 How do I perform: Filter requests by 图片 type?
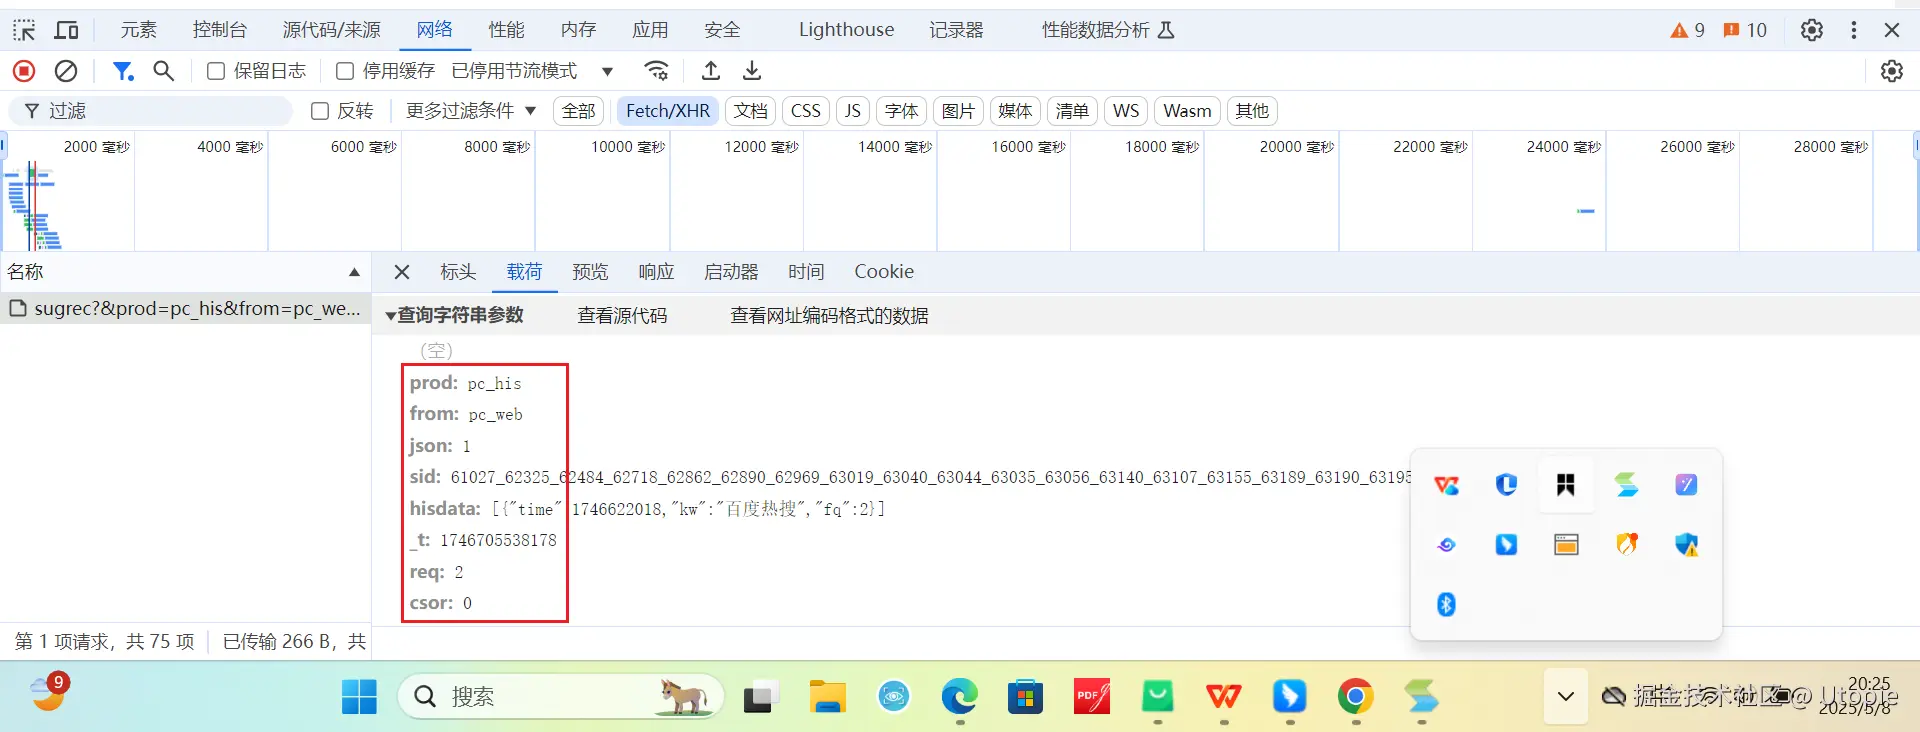(958, 111)
